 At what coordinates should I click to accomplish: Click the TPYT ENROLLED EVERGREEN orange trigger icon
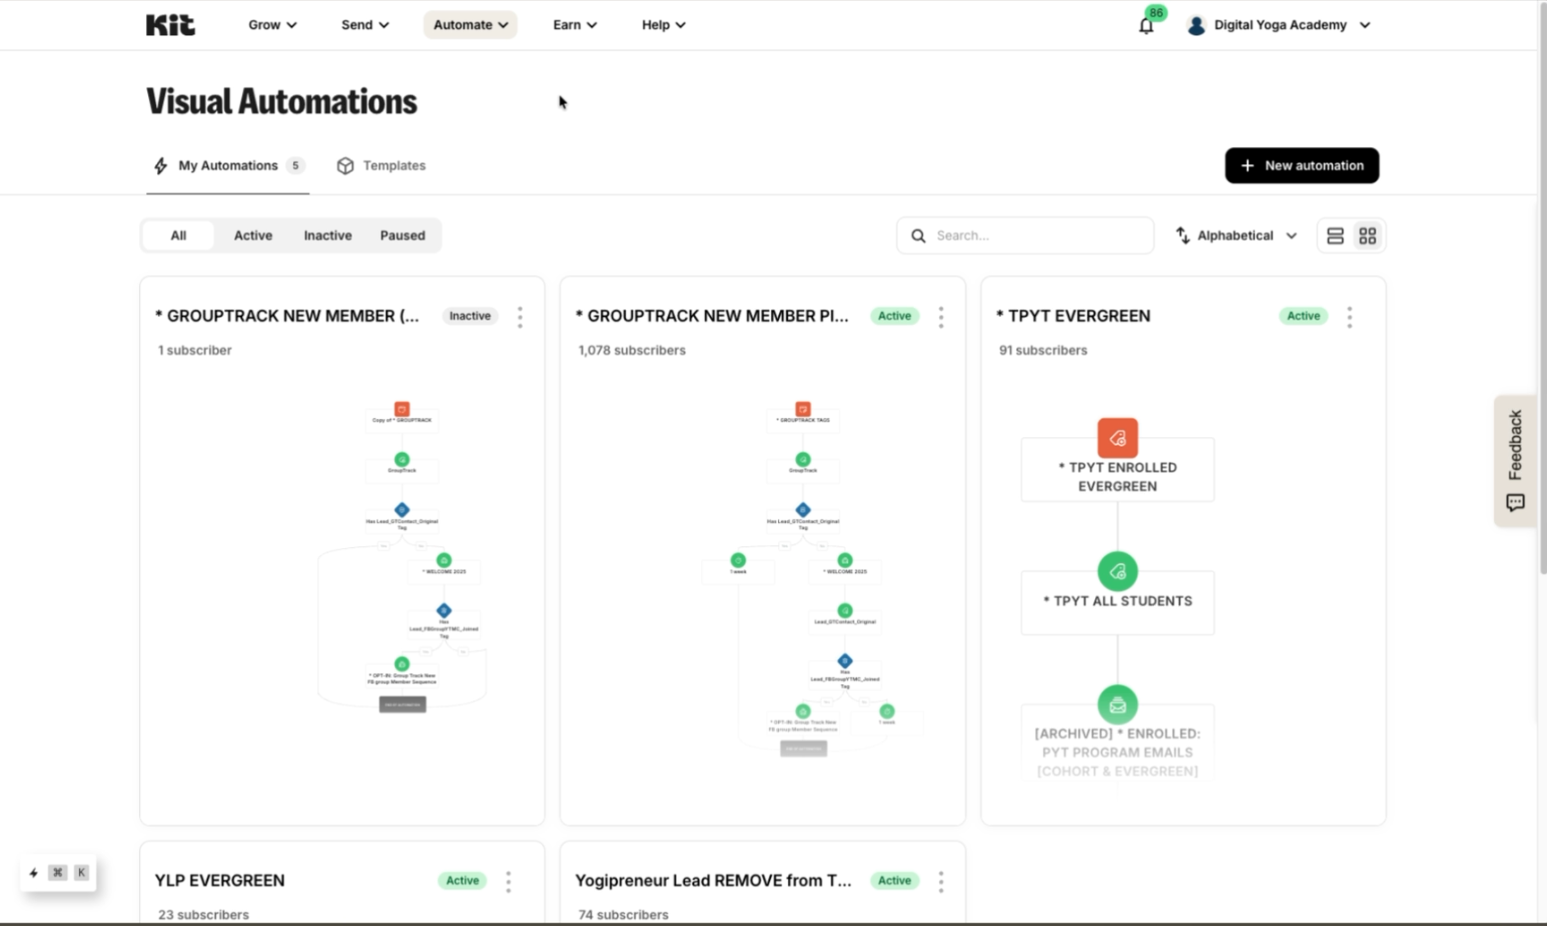point(1117,438)
